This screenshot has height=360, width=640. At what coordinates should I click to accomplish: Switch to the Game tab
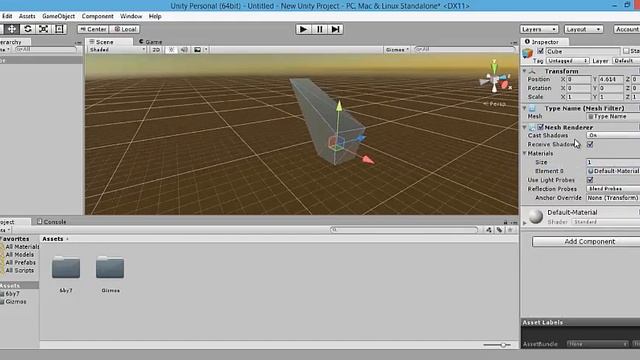151,42
